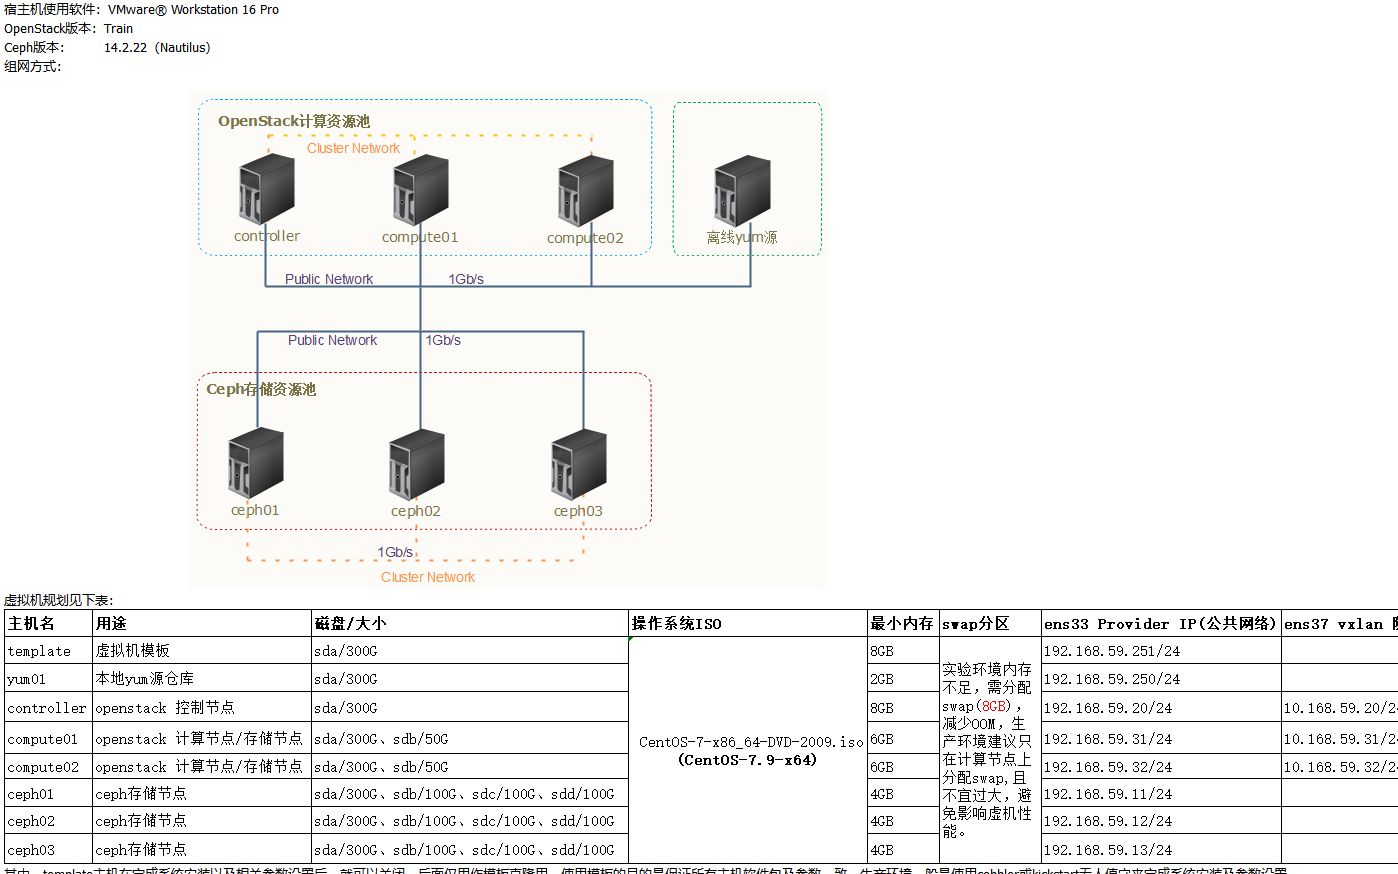Click the IP 192.168.59.250/24 cell

point(1161,679)
